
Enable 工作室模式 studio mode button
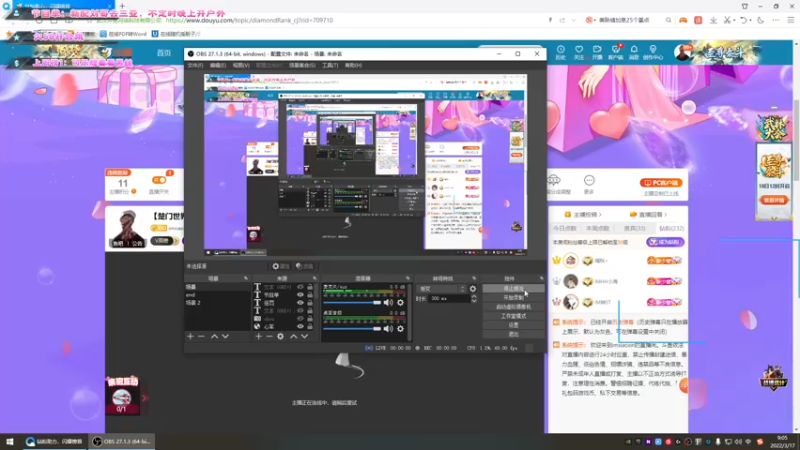coord(513,316)
